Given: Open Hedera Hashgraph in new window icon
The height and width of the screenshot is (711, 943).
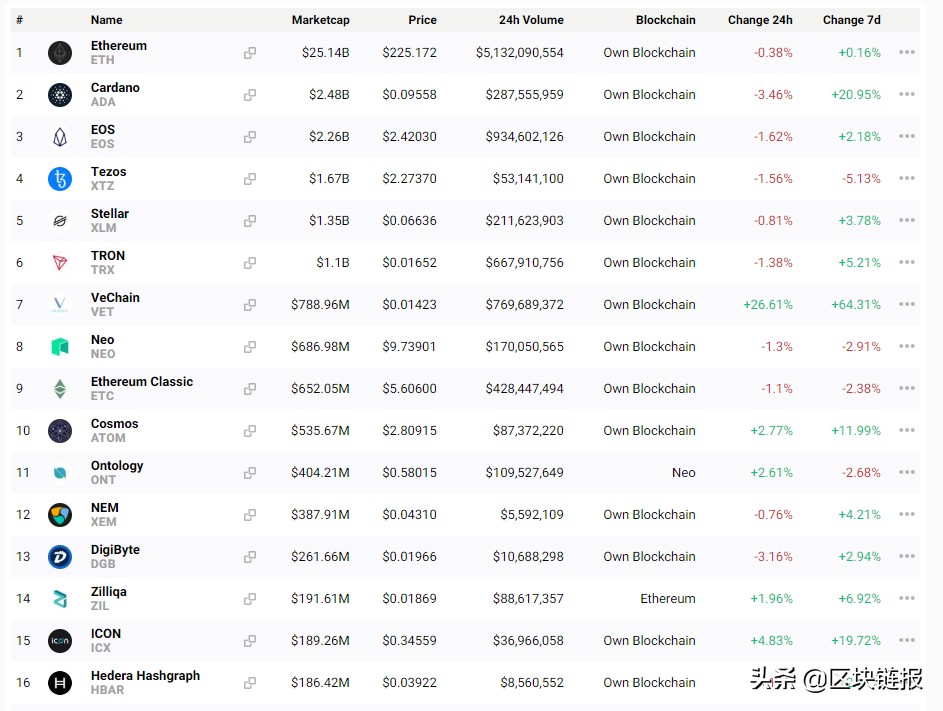Looking at the screenshot, I should (x=250, y=683).
